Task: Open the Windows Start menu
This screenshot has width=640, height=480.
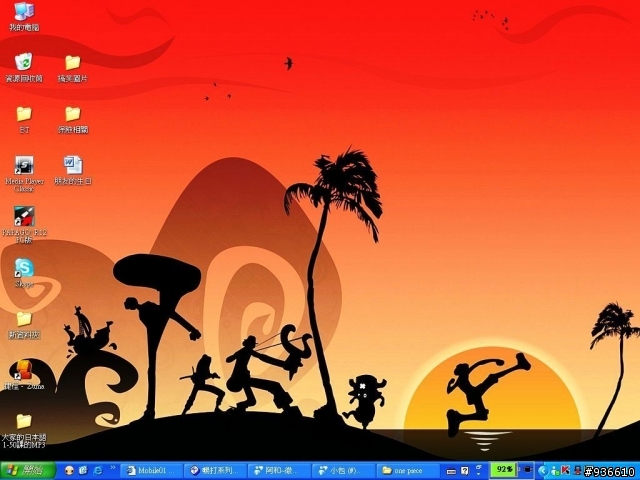Action: click(28, 471)
